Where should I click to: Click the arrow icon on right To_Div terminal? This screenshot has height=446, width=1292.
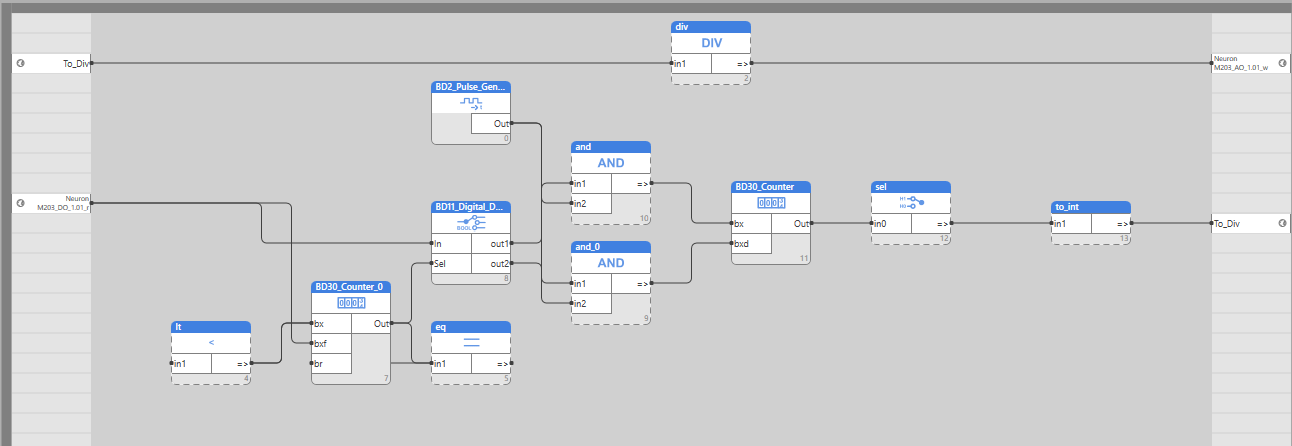1282,223
